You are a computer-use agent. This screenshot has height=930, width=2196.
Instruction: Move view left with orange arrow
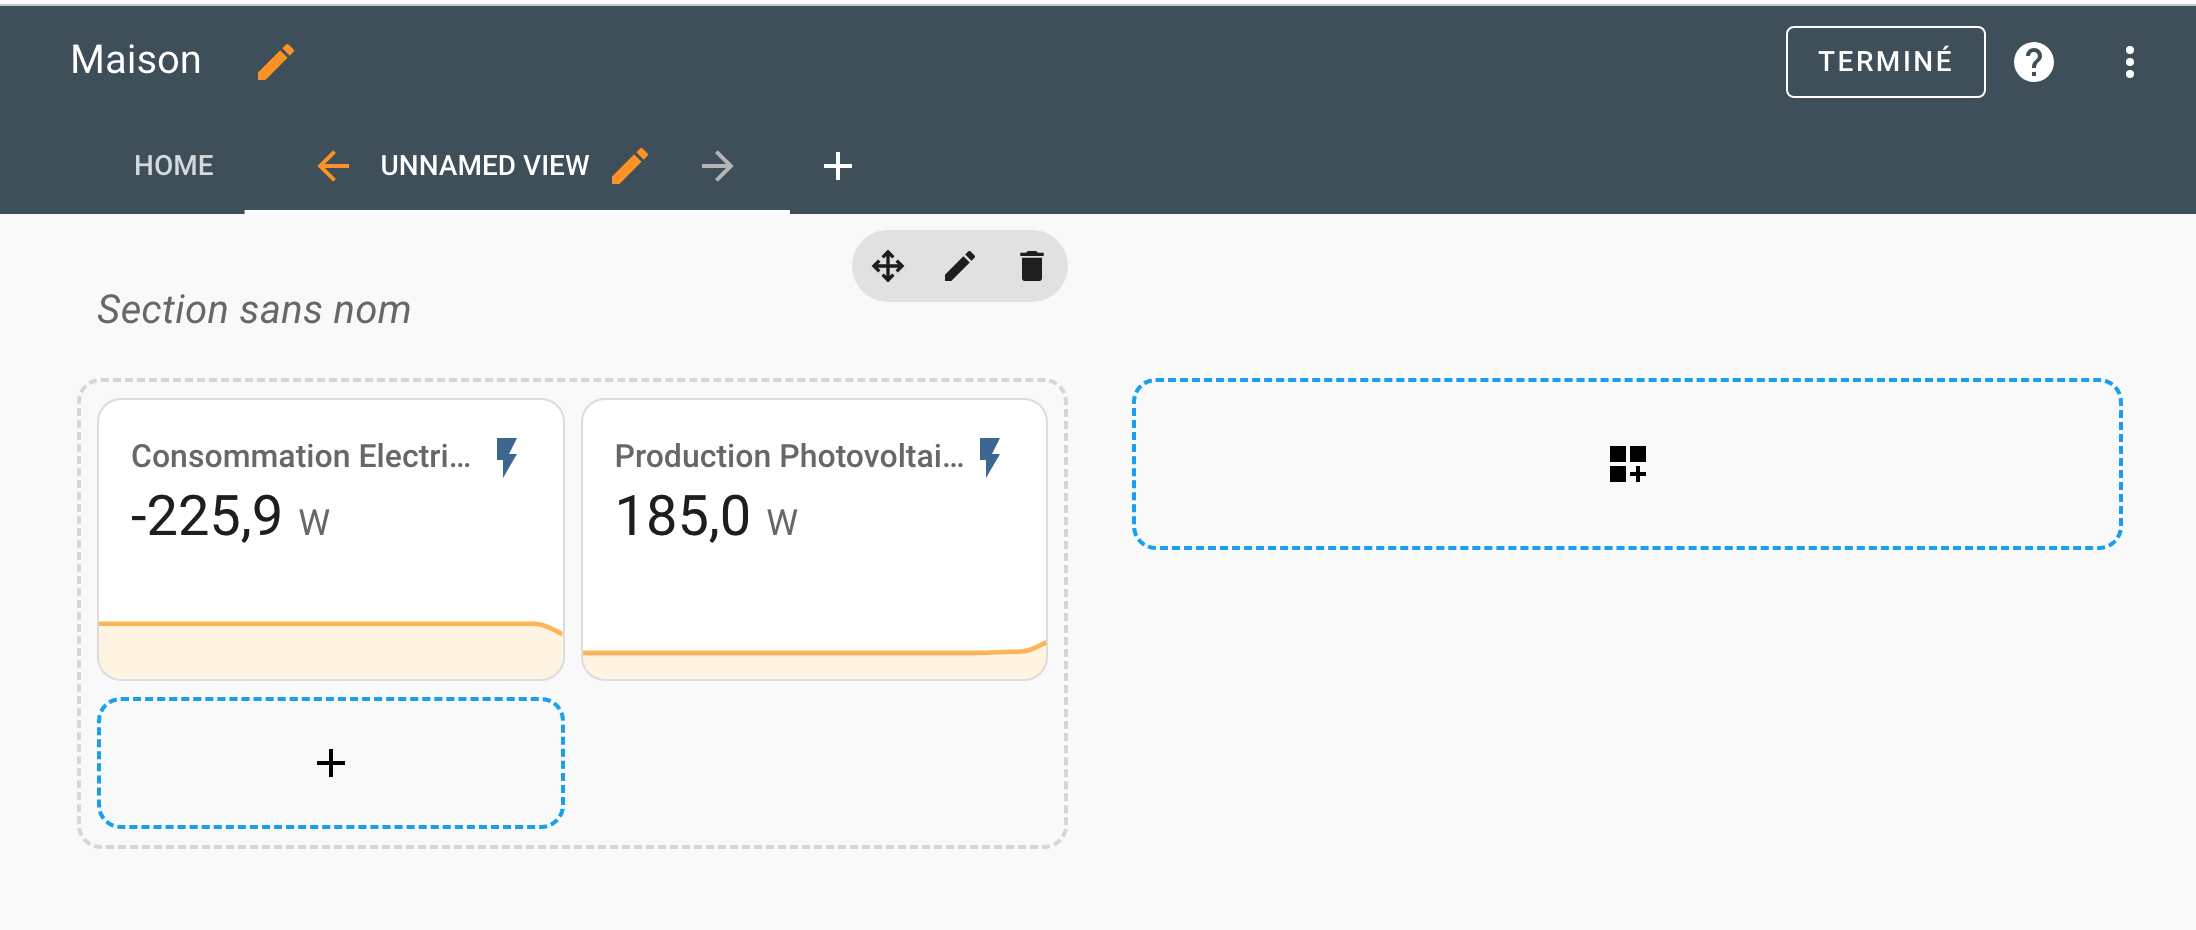click(333, 166)
